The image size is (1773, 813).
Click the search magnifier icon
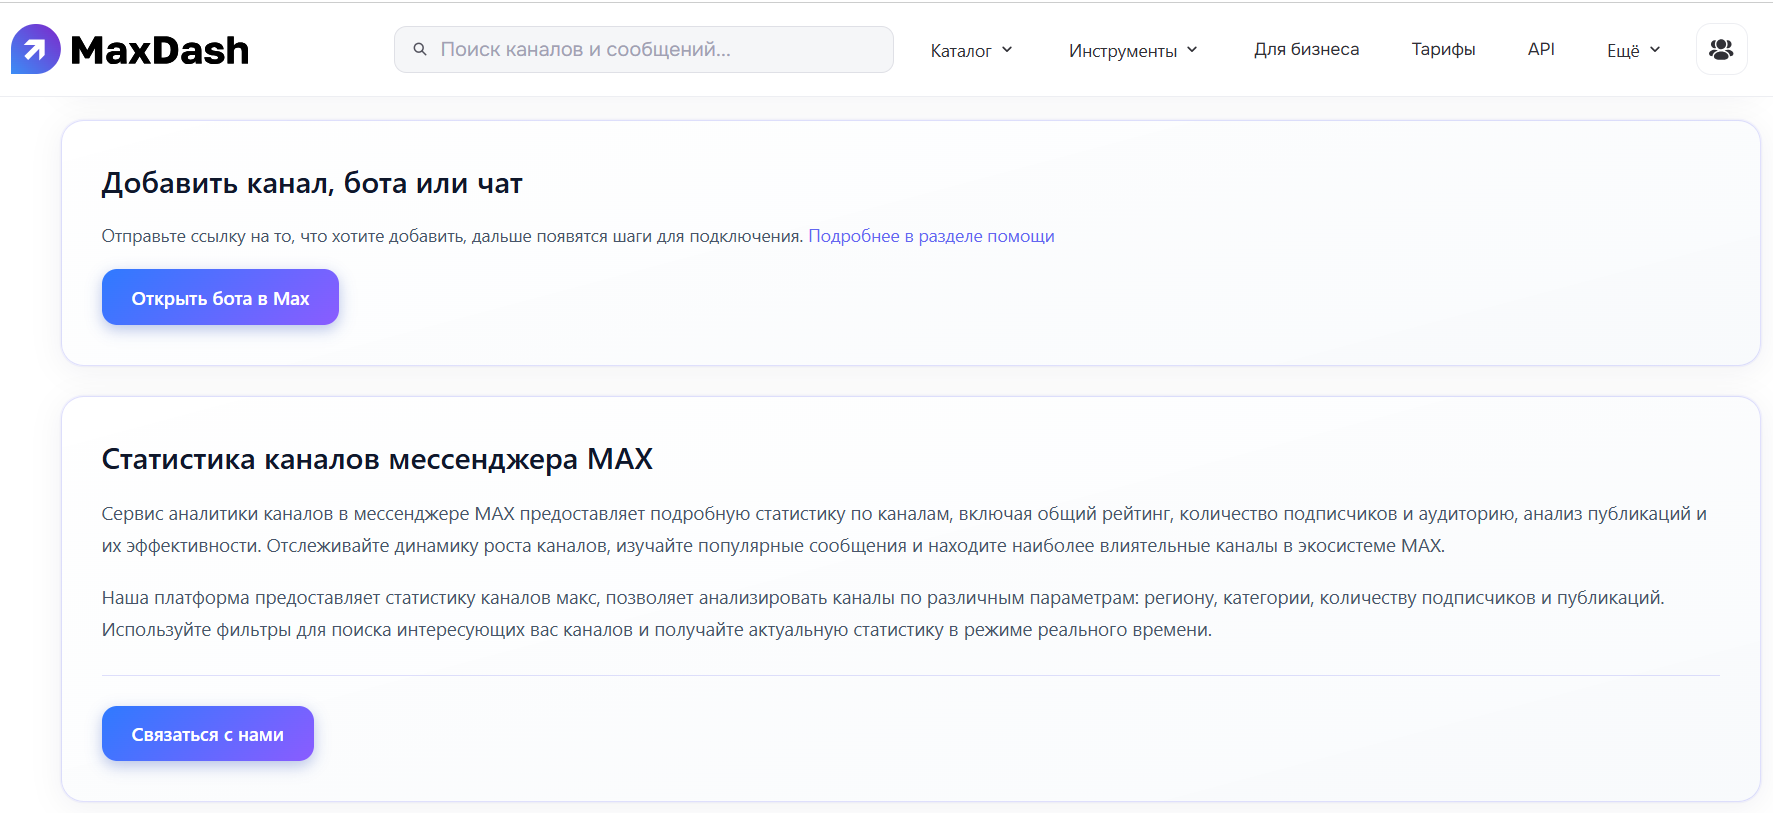pyautogui.click(x=420, y=49)
